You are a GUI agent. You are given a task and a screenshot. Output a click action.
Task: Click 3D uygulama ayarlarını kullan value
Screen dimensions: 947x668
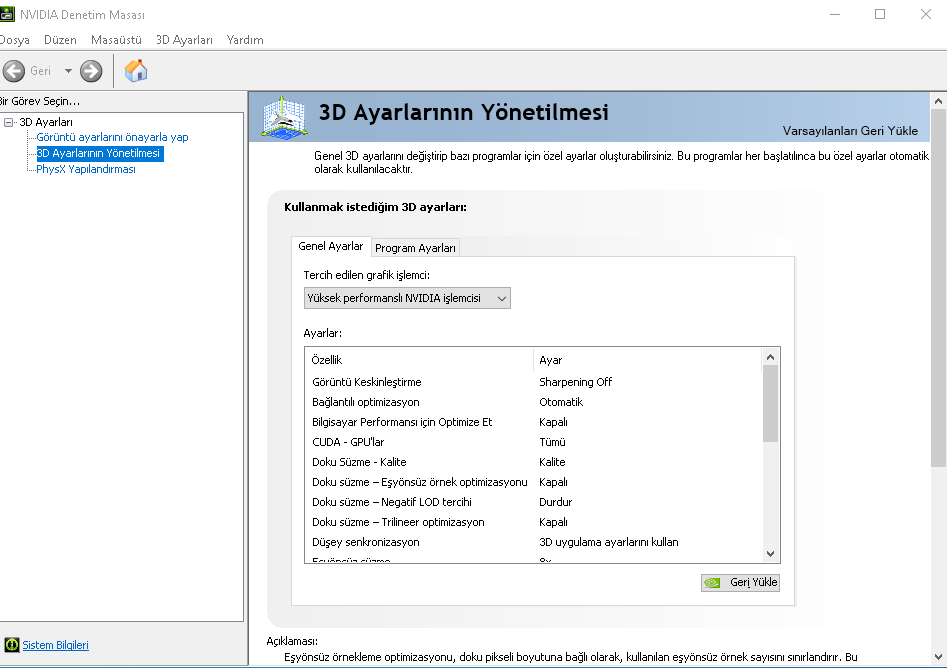[x=609, y=542]
